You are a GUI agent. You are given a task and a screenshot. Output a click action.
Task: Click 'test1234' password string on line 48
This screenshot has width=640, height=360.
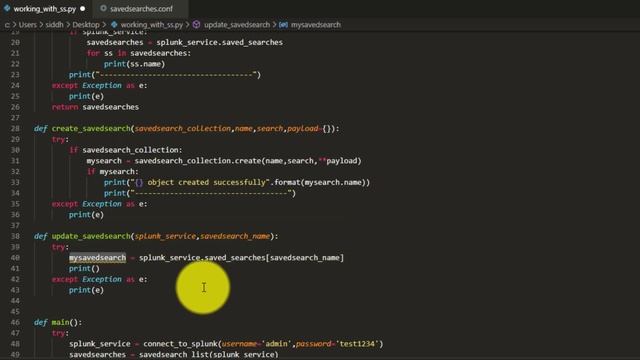[357, 344]
